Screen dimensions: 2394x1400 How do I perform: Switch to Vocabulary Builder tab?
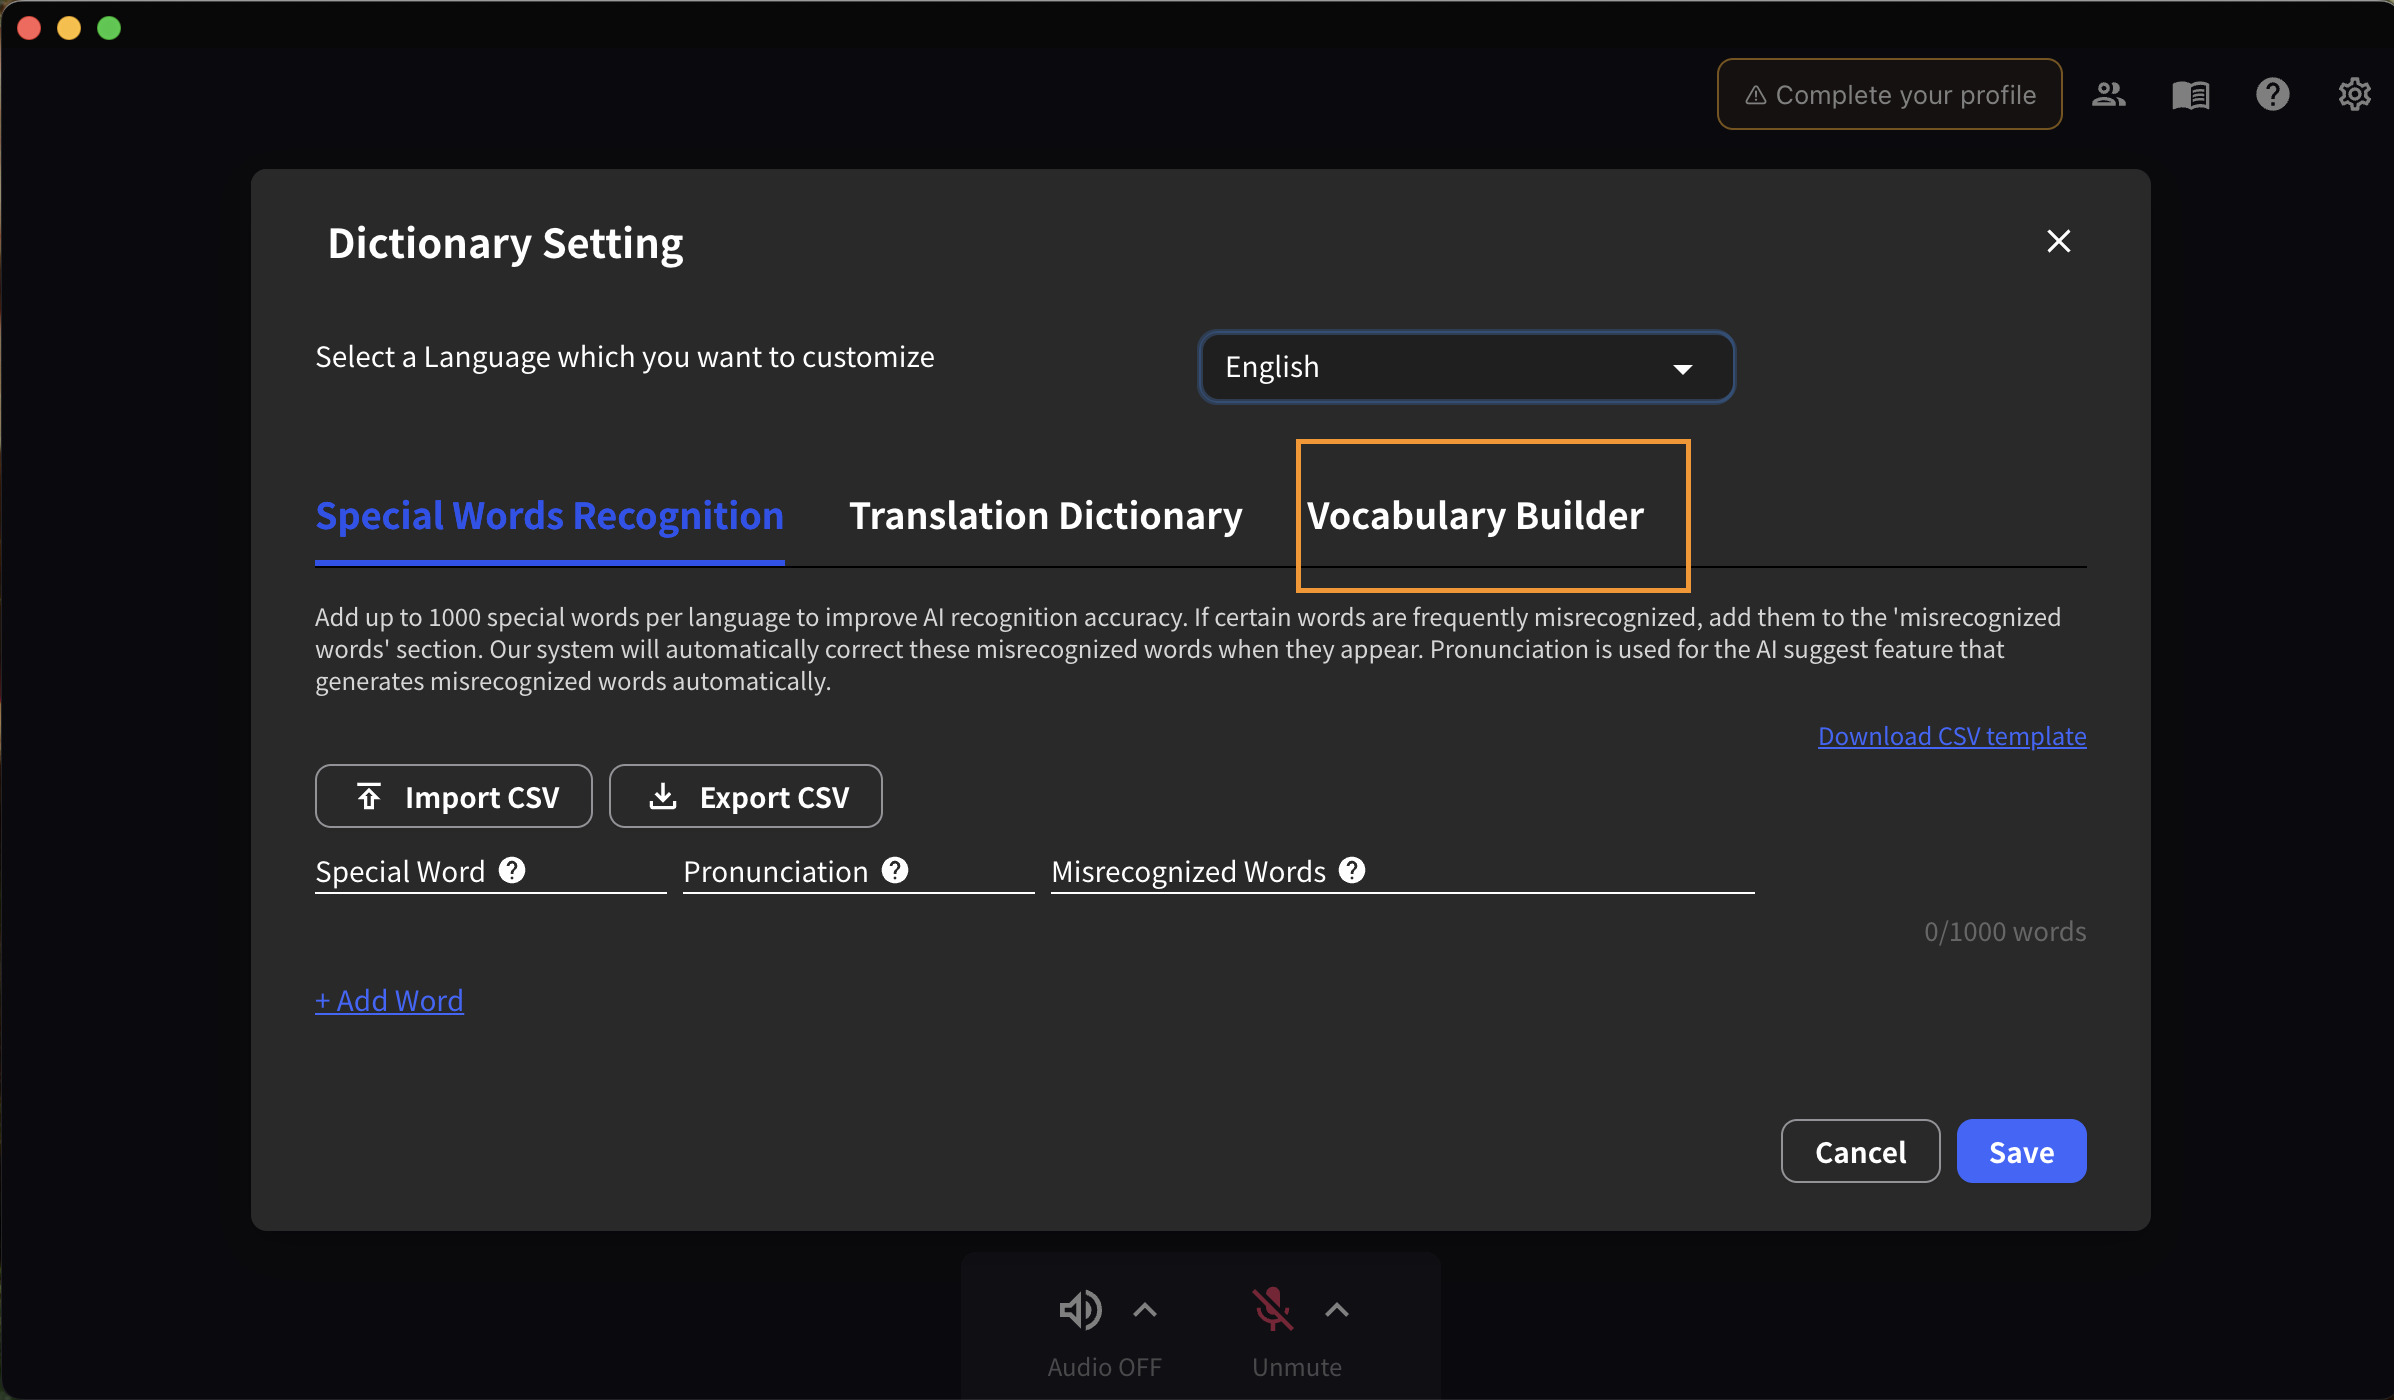point(1475,516)
